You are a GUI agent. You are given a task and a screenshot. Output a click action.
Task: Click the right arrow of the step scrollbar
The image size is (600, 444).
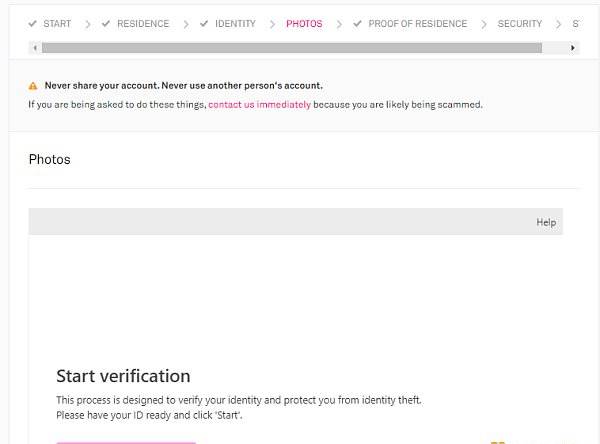point(572,48)
